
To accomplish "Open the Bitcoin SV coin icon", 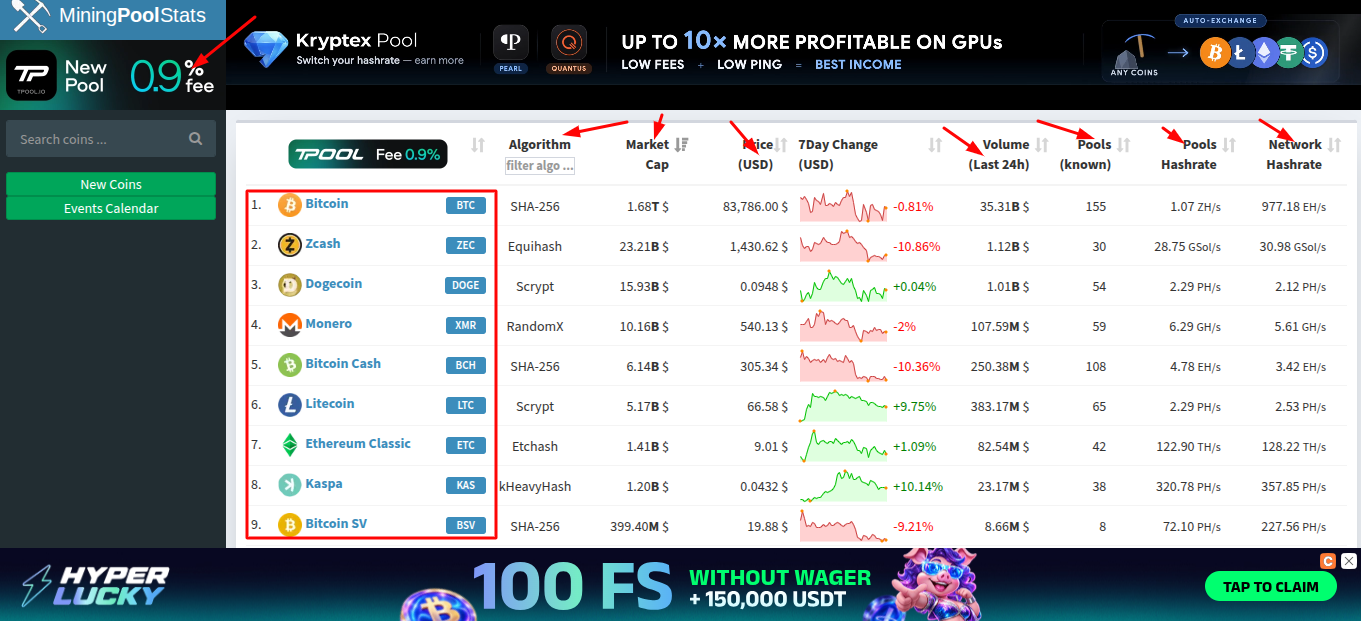I will coord(290,525).
